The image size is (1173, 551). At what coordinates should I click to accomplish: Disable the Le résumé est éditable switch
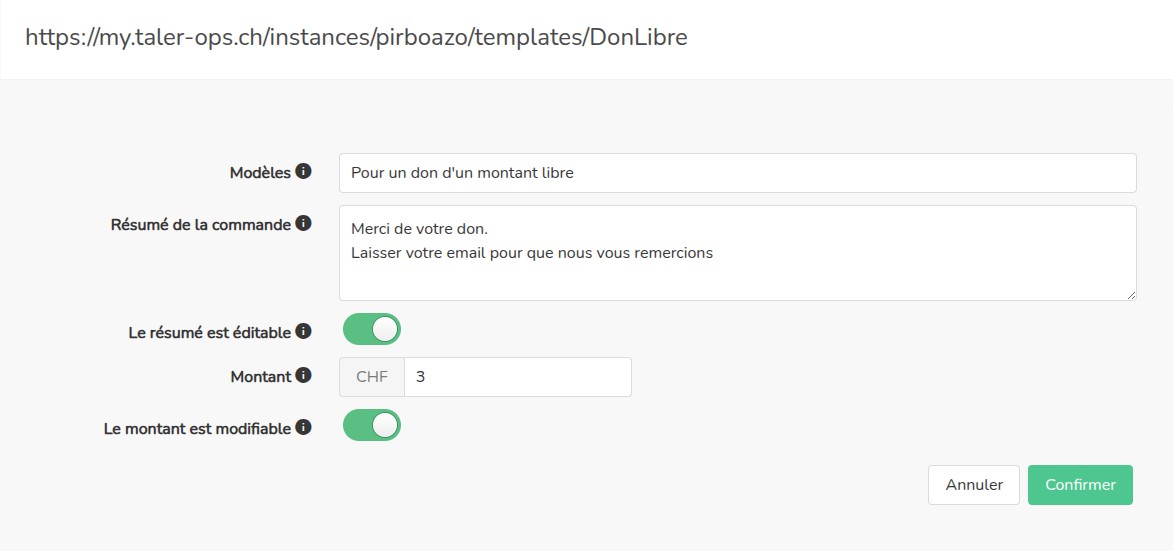372,329
